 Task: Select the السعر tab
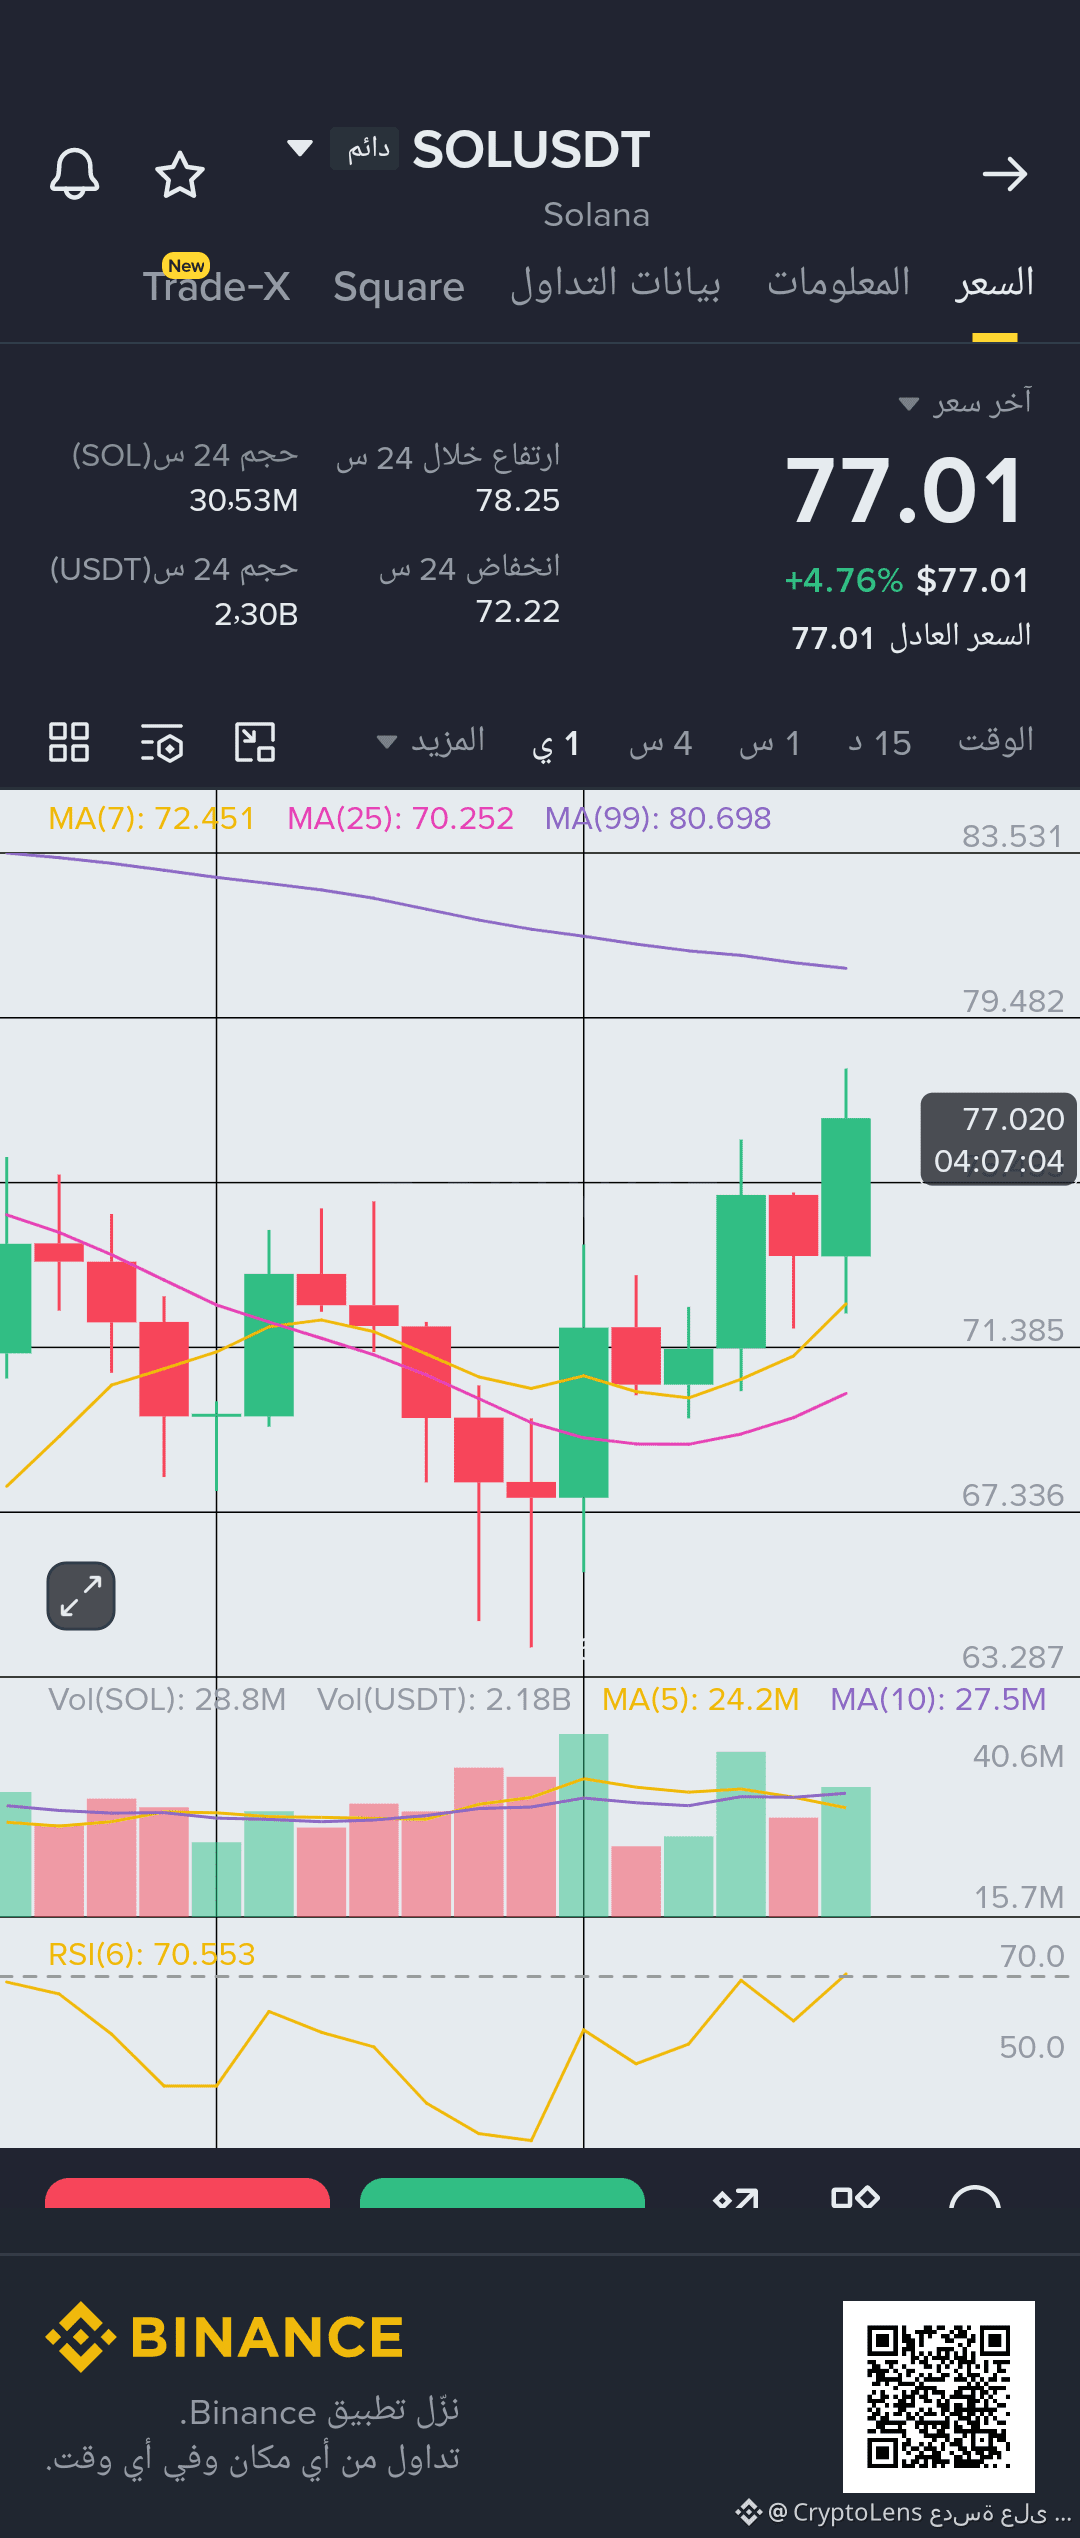pos(994,284)
